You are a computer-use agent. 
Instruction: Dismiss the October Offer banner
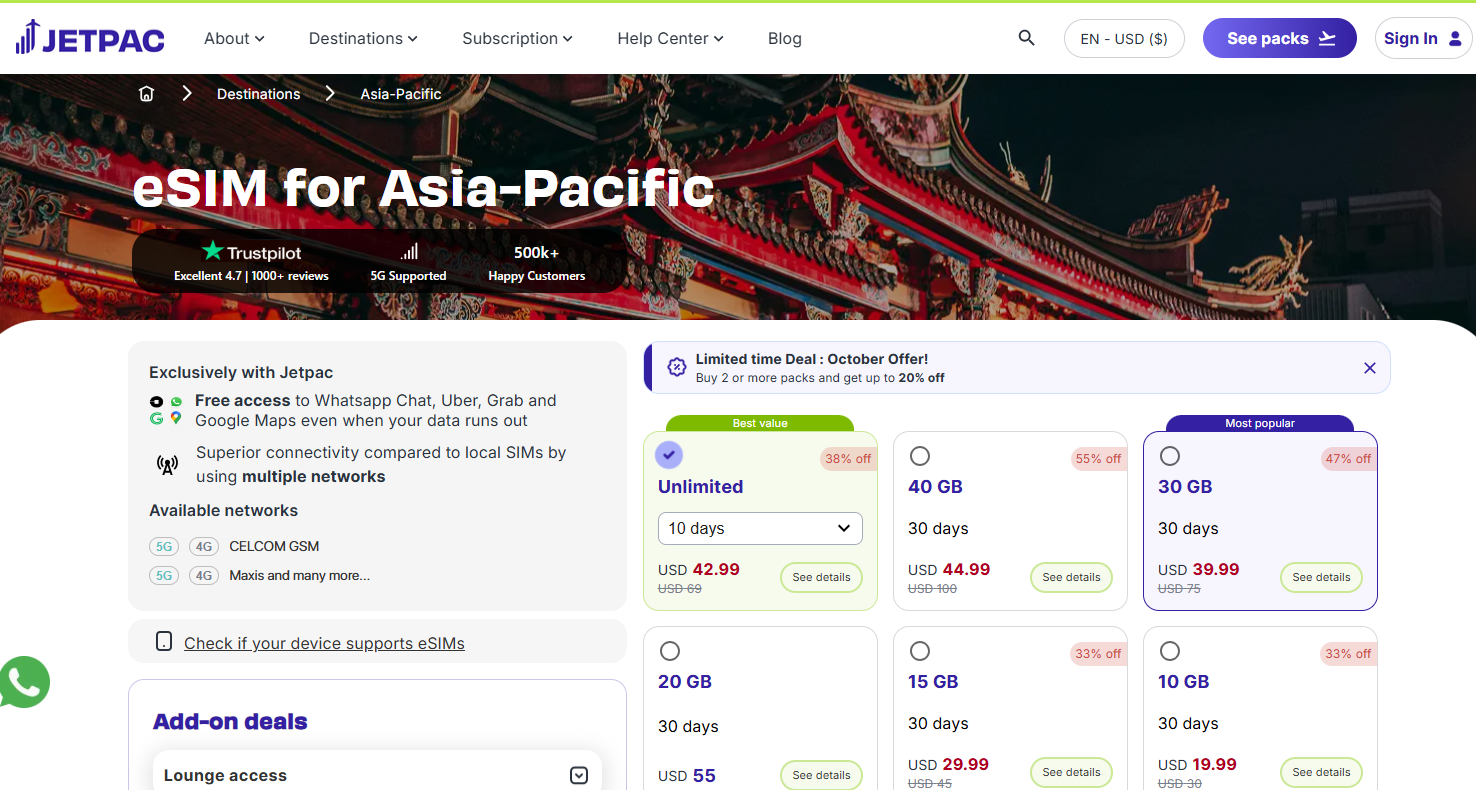point(1370,368)
